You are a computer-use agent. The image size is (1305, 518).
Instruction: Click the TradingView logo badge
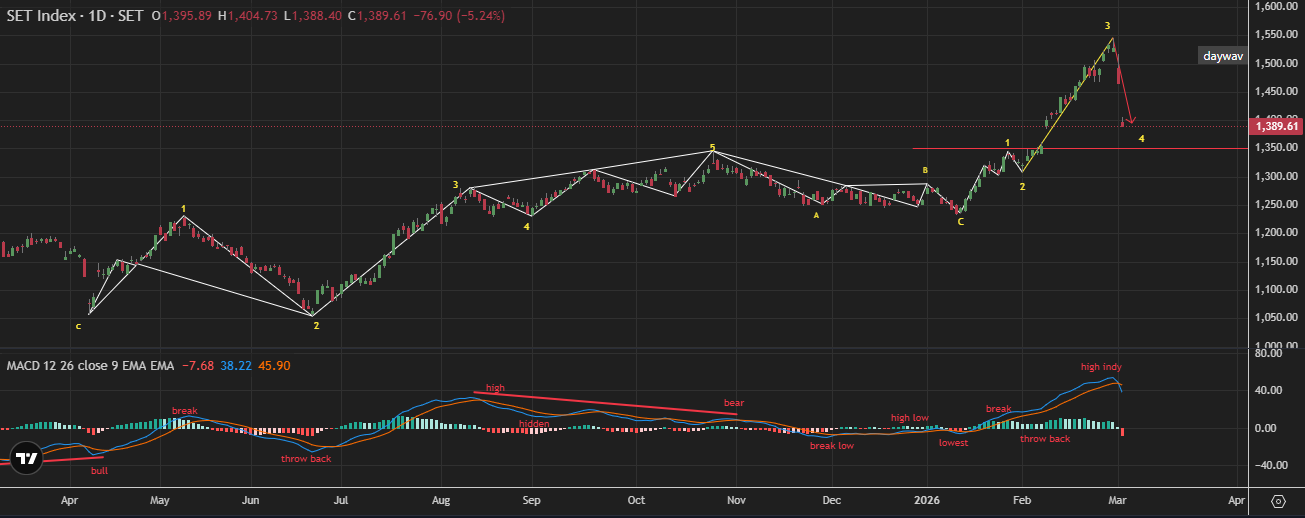[x=26, y=459]
